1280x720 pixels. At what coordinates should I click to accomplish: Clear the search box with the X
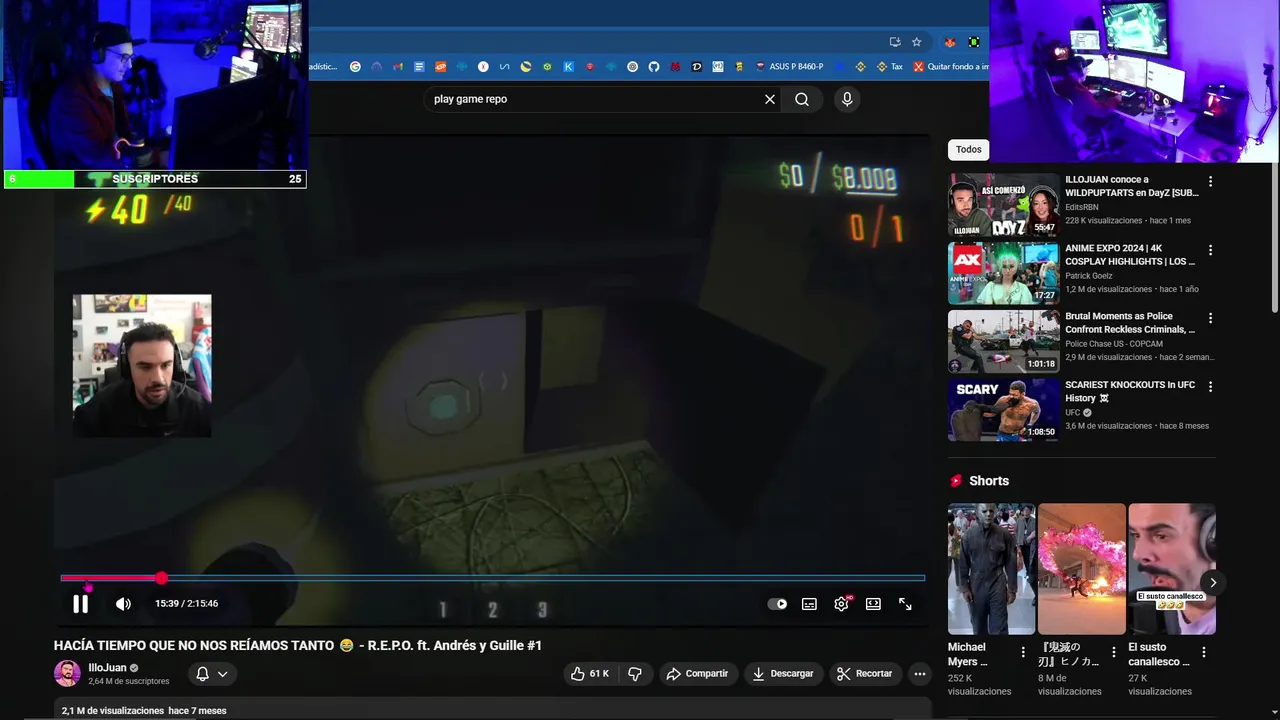[x=770, y=99]
